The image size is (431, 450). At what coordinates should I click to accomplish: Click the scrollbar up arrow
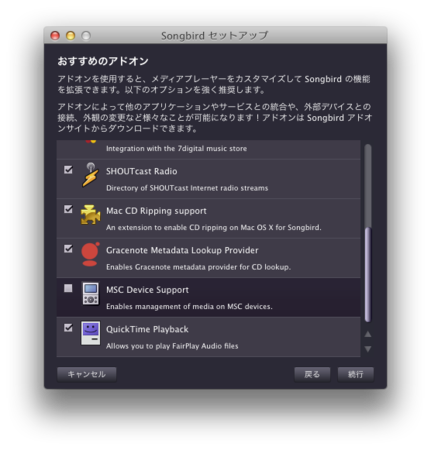(x=368, y=334)
